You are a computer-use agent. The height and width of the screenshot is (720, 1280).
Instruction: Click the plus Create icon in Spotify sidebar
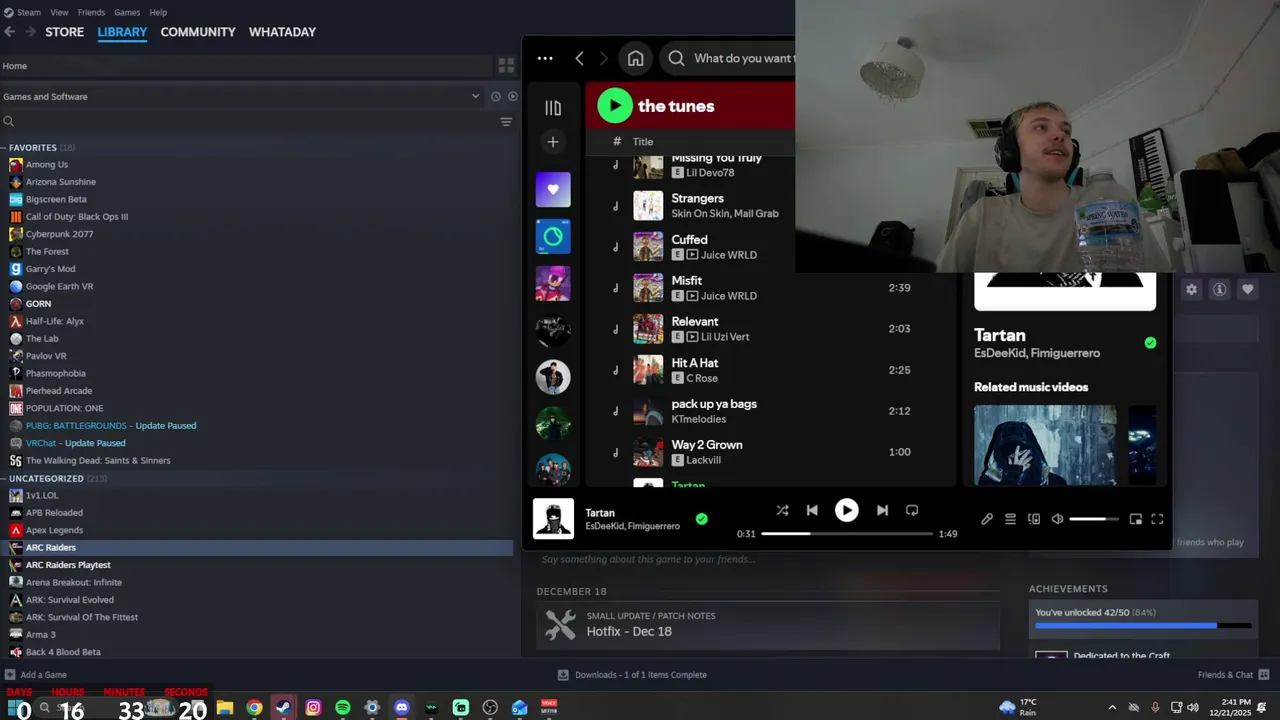tap(553, 142)
